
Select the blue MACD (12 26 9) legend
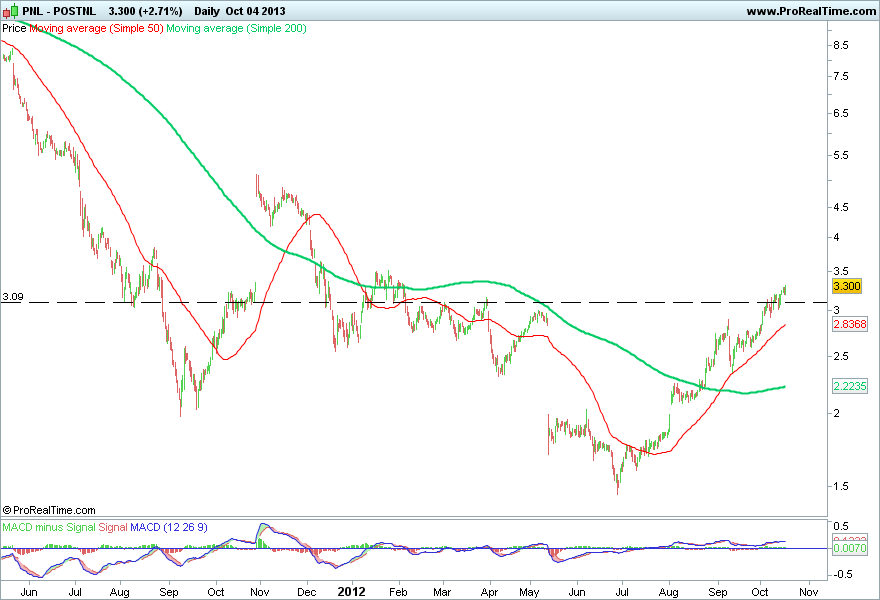169,528
